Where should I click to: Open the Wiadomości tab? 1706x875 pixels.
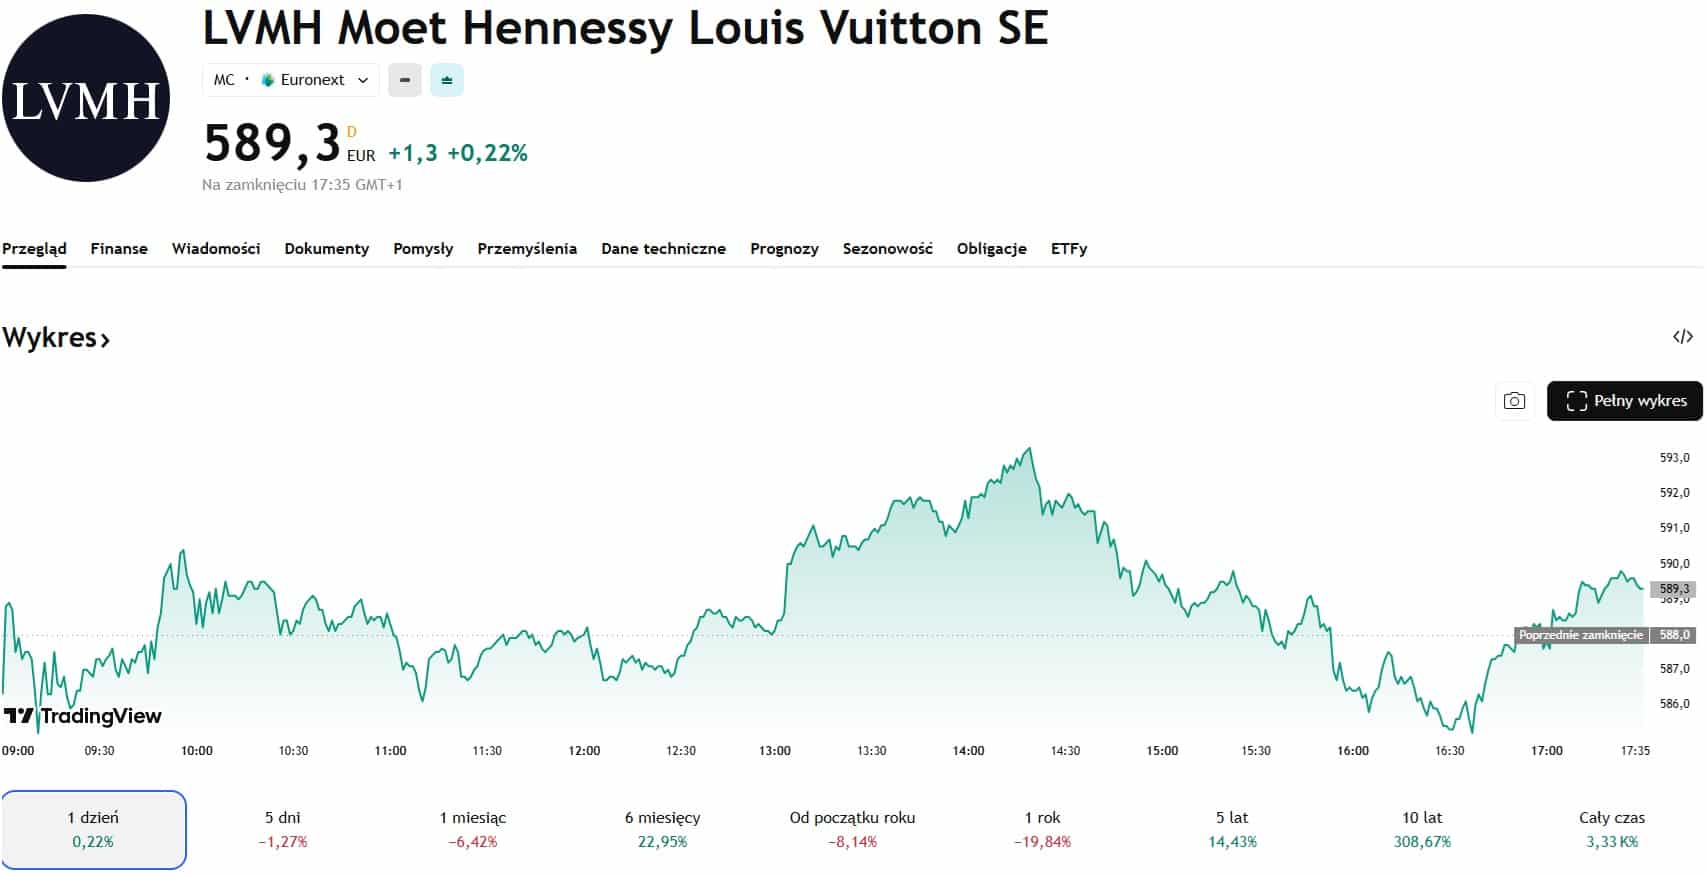tap(216, 249)
